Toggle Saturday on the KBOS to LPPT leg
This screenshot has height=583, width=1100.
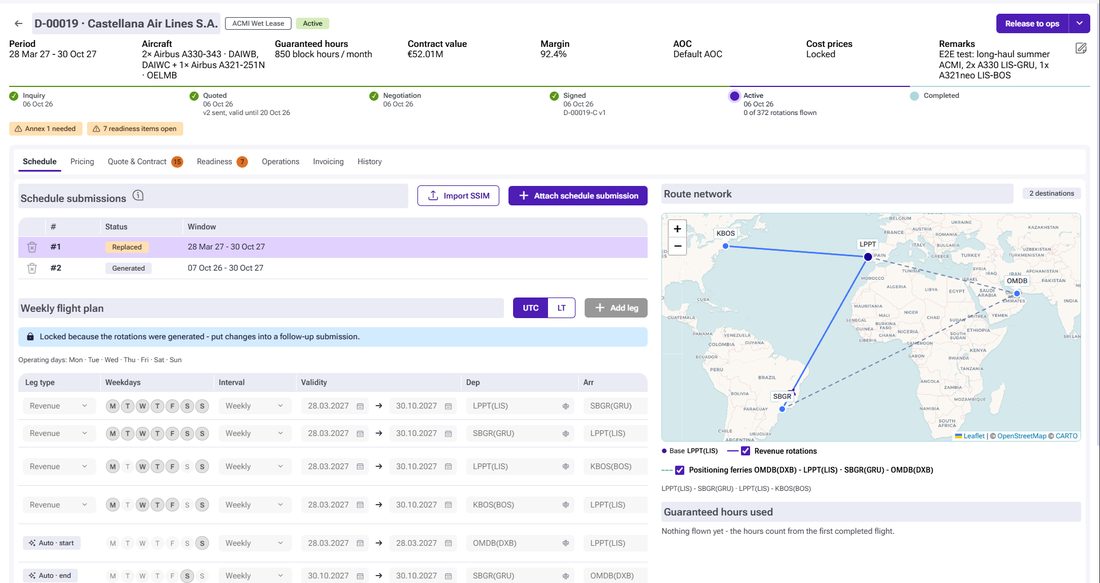pos(187,504)
